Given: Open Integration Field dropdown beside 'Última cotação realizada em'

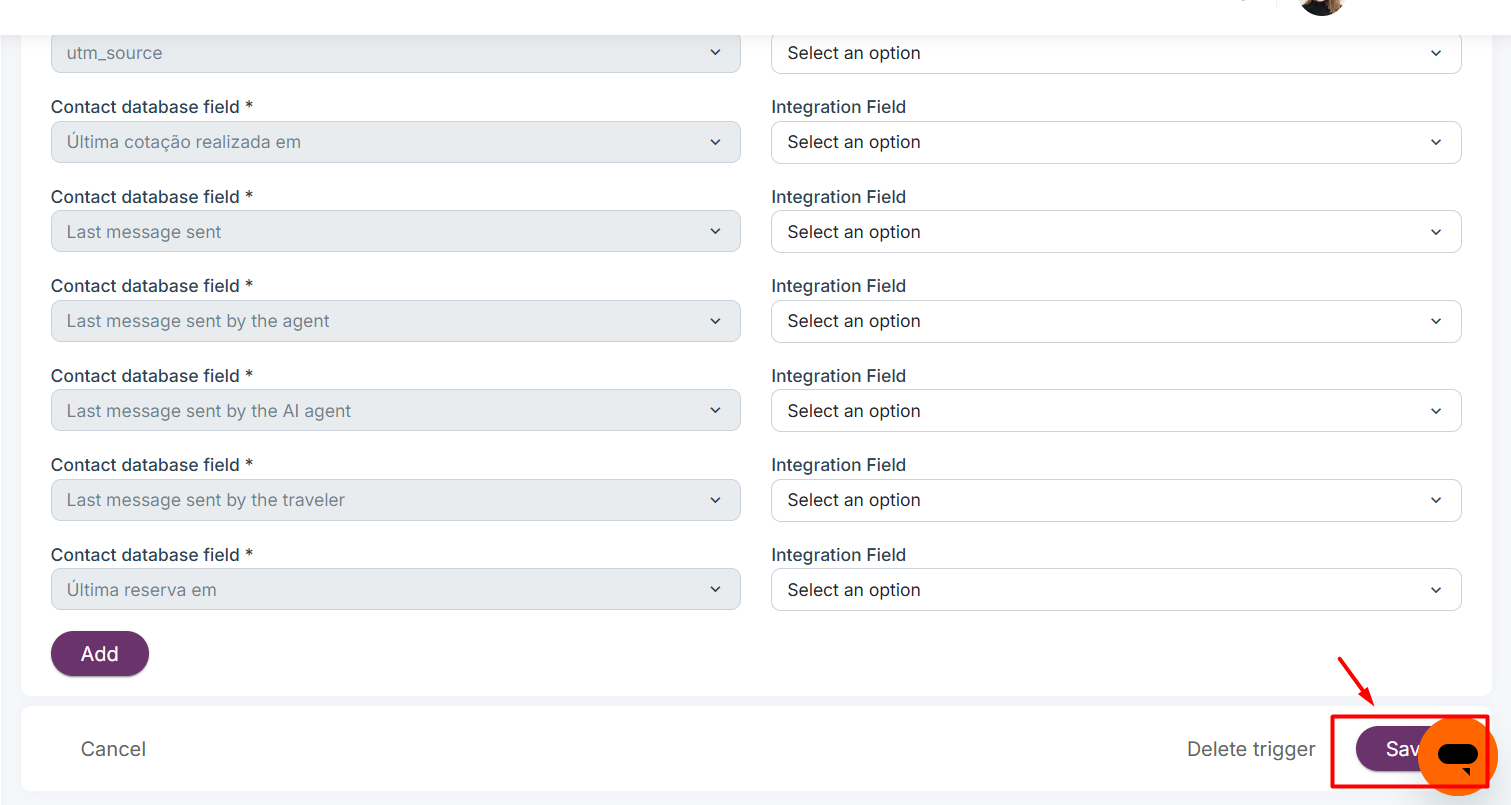Looking at the screenshot, I should point(1116,142).
